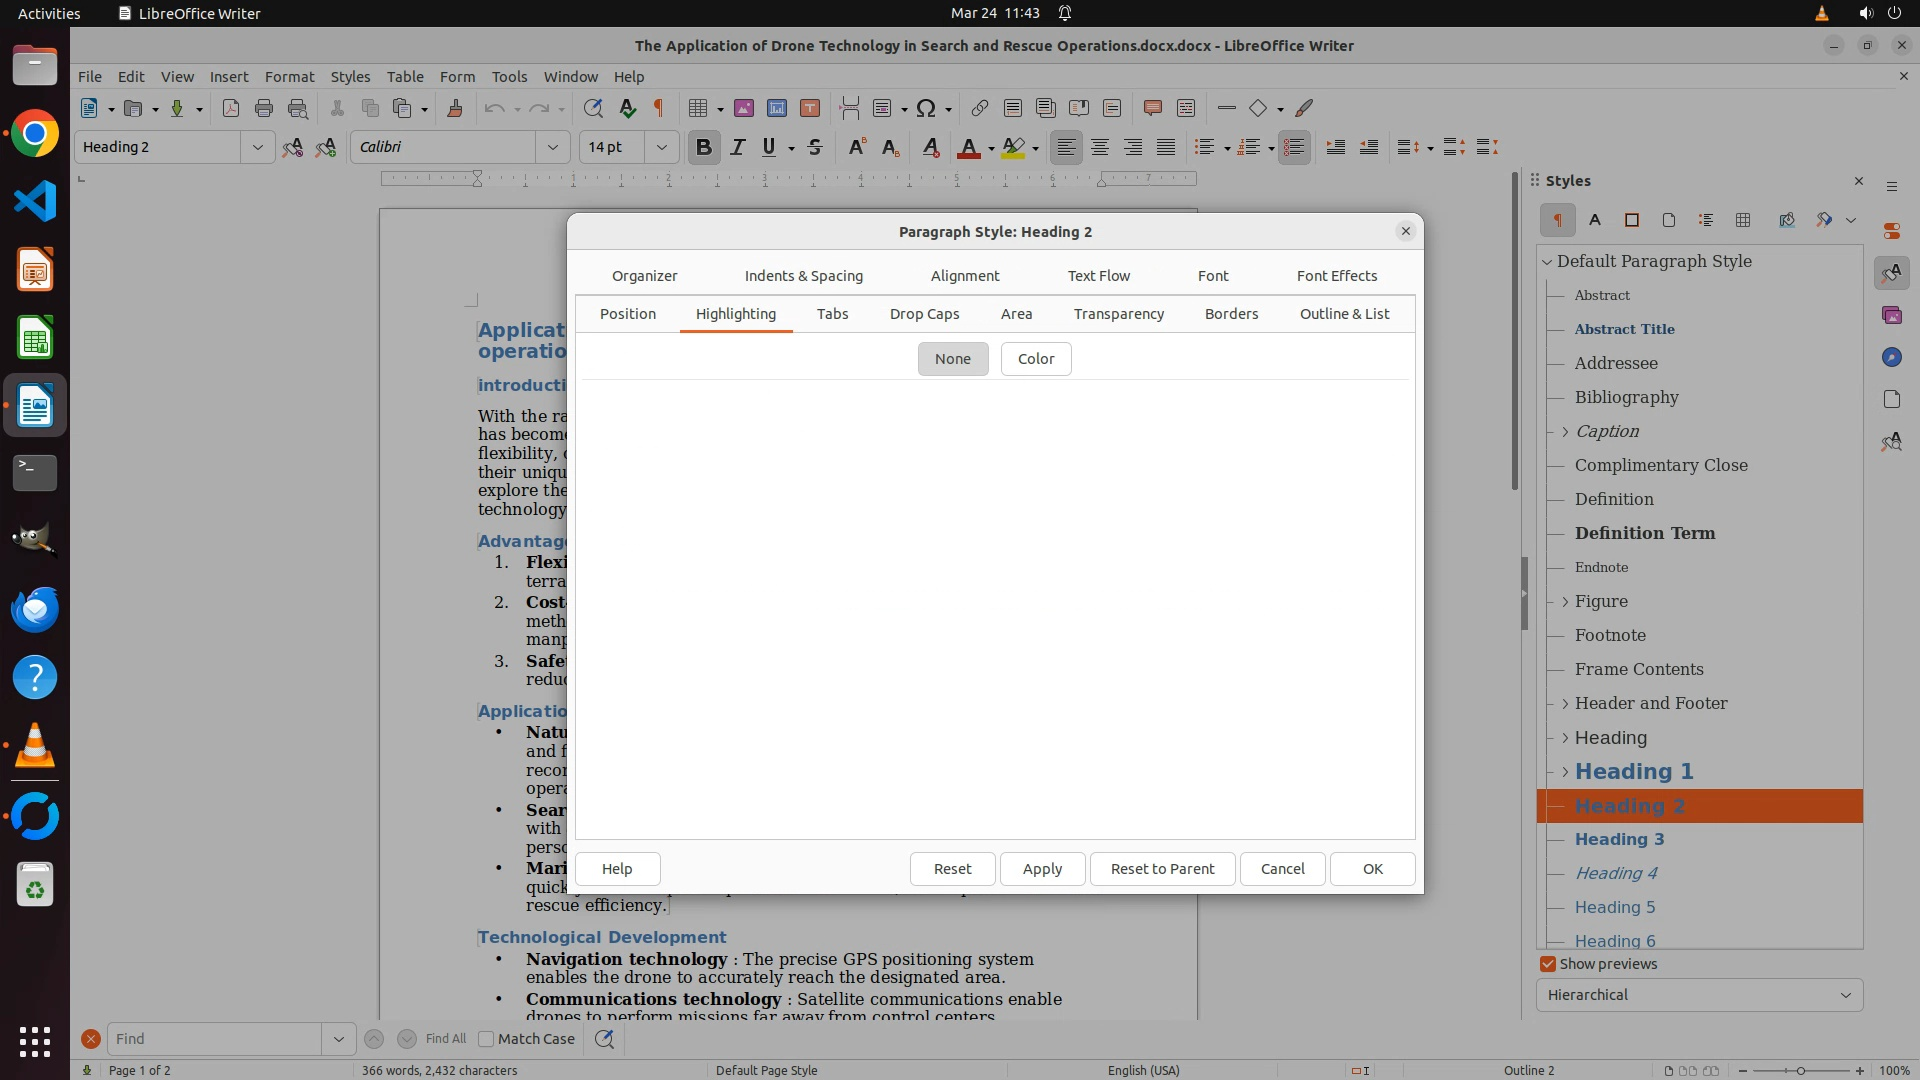
Task: Click the Strikethrough icon in toolbar
Action: pyautogui.click(x=815, y=147)
